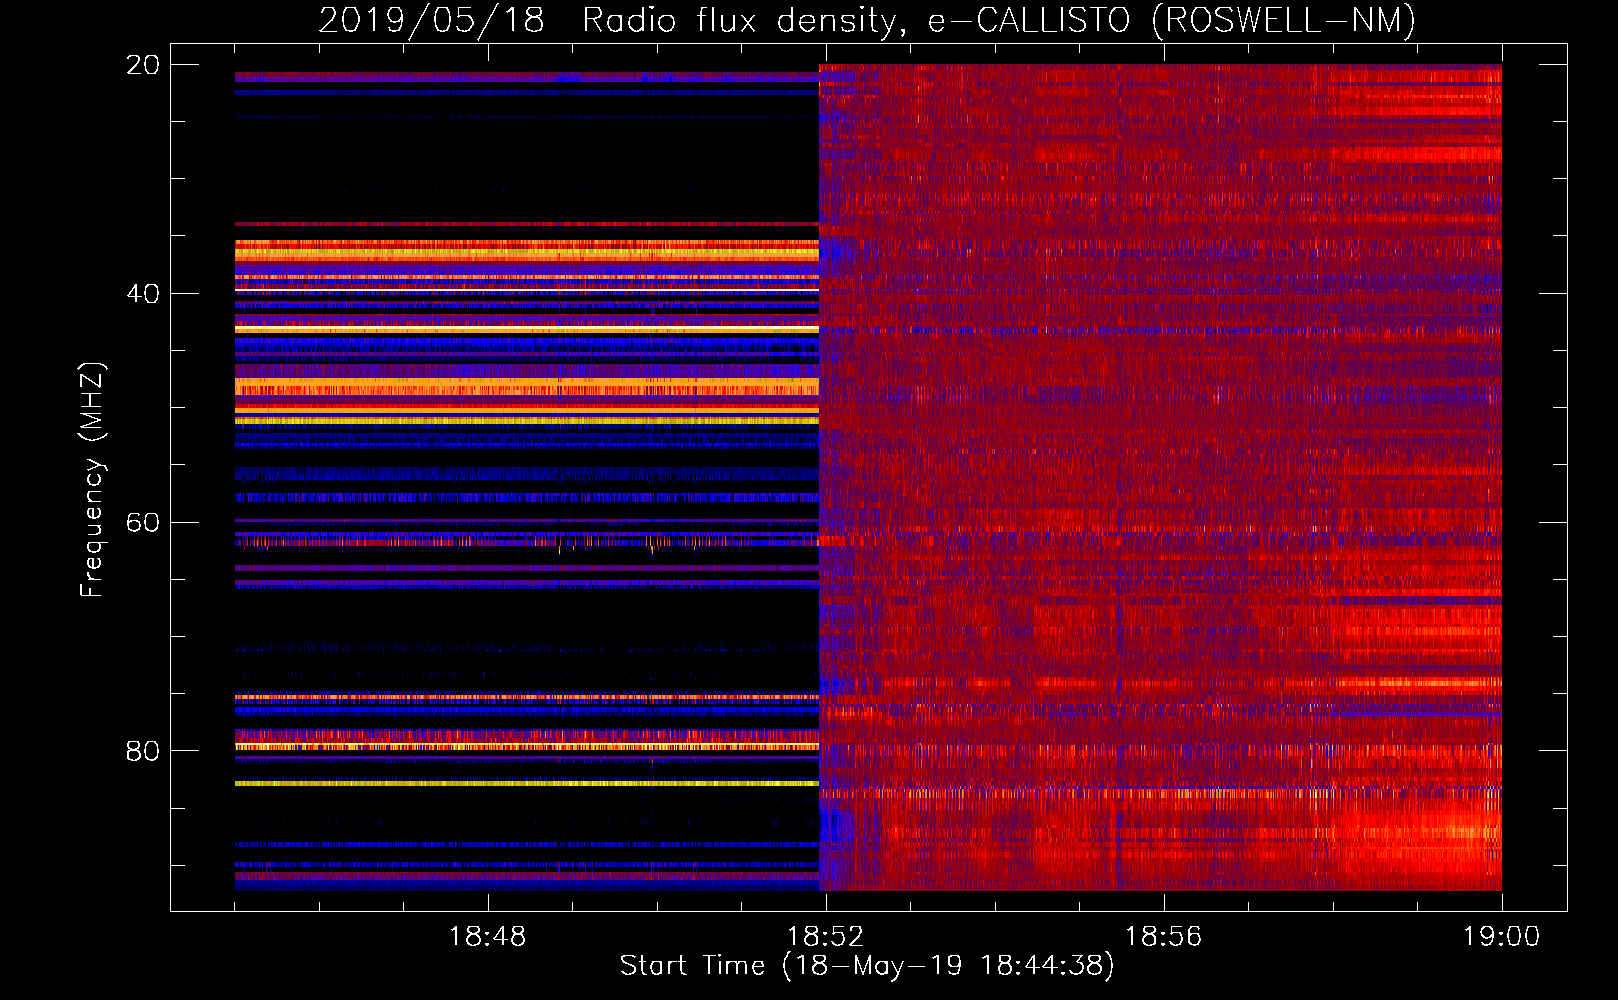This screenshot has width=1618, height=1000.
Task: Select the 'Frequency (MHZ)' axis label
Action: coord(92,480)
